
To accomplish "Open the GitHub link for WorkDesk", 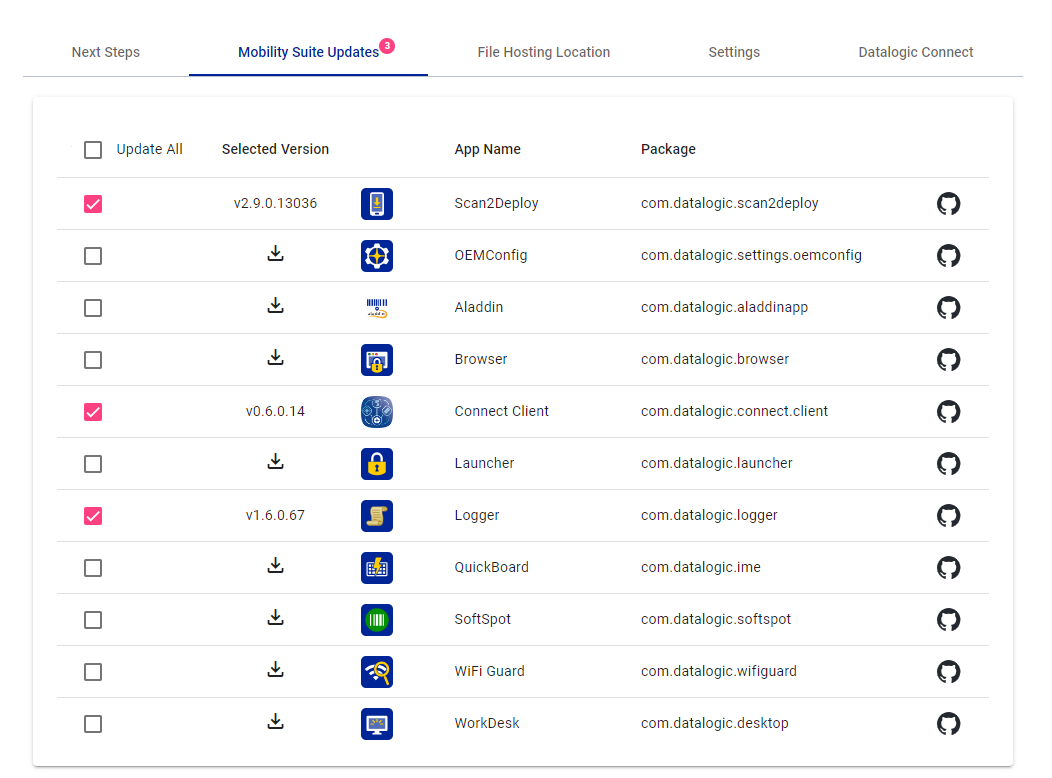I will (x=948, y=723).
